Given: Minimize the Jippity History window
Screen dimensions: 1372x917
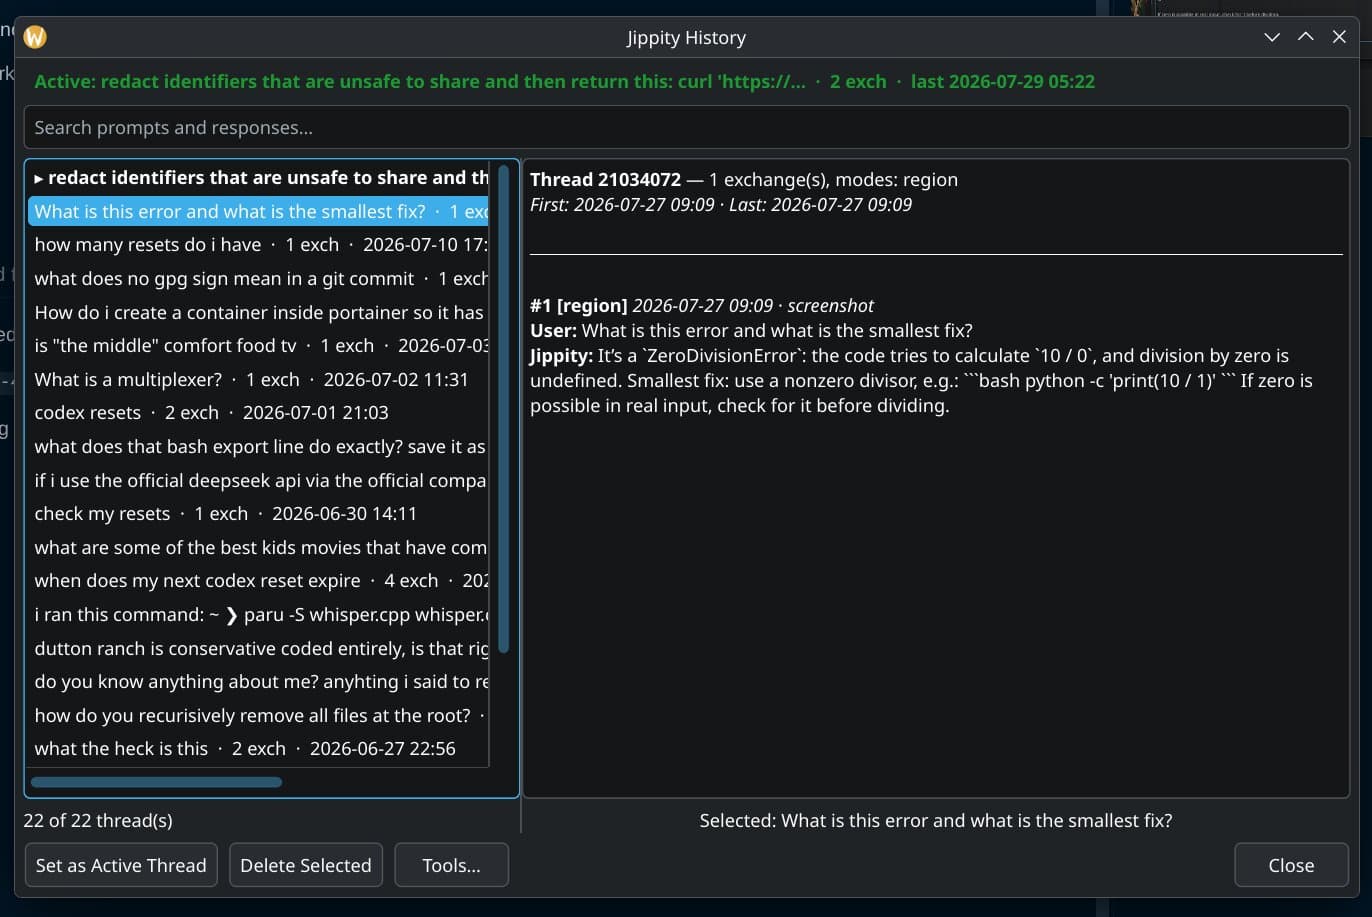Looking at the screenshot, I should 1272,37.
